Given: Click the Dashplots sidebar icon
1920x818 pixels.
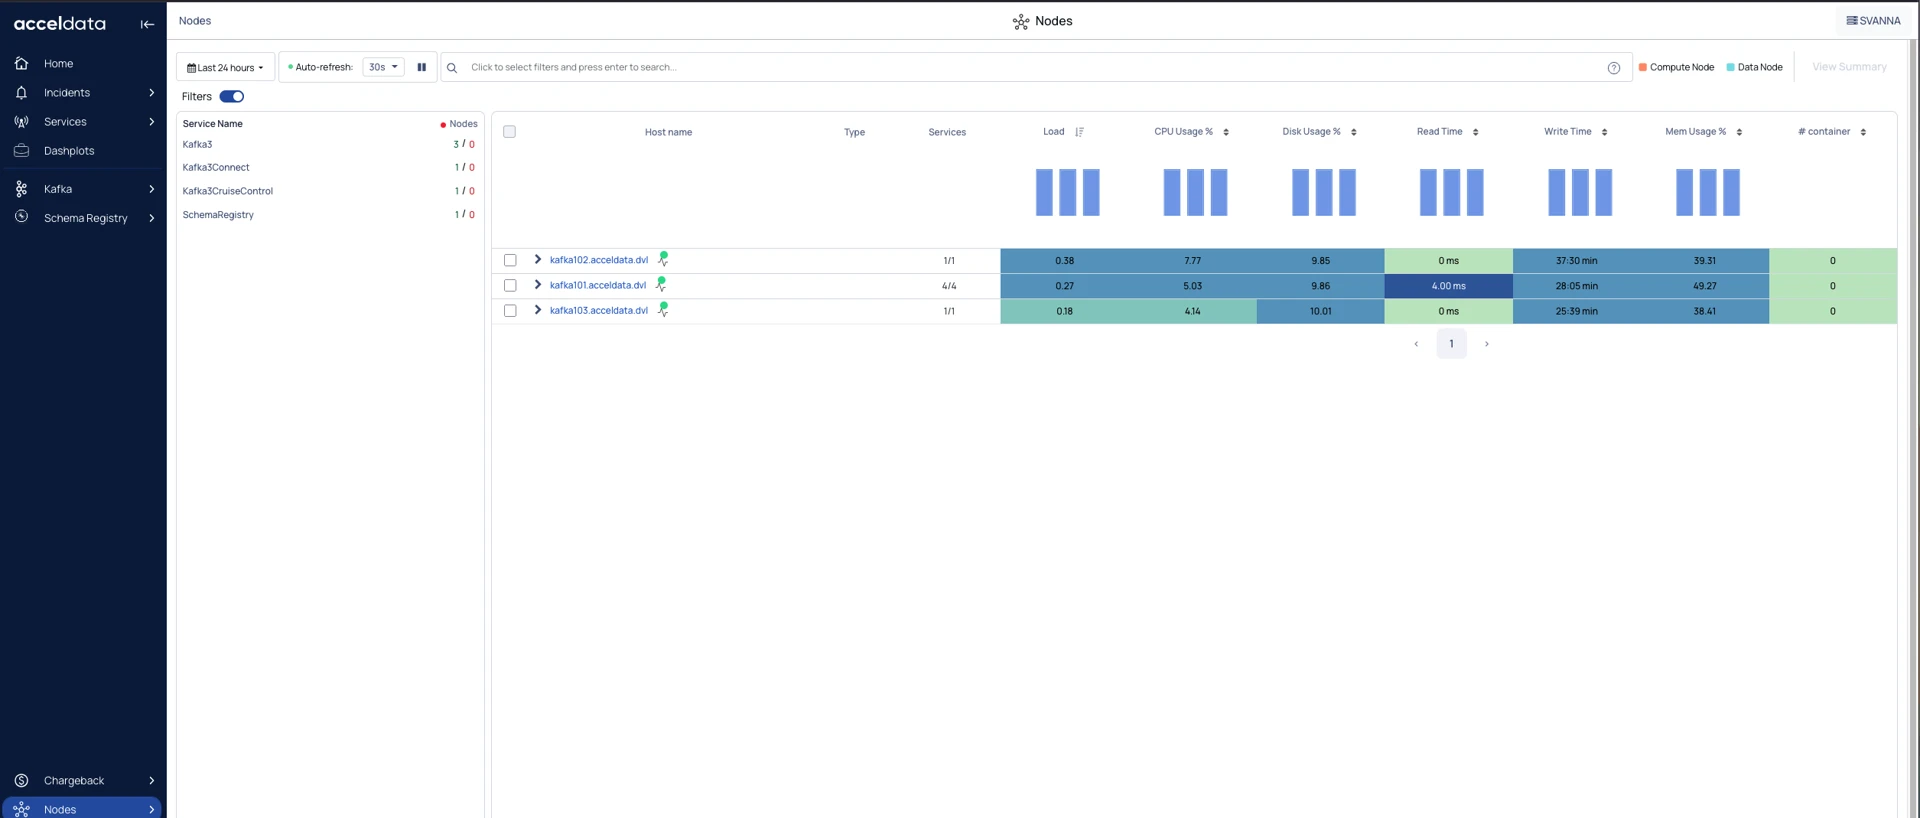Looking at the screenshot, I should coord(21,151).
